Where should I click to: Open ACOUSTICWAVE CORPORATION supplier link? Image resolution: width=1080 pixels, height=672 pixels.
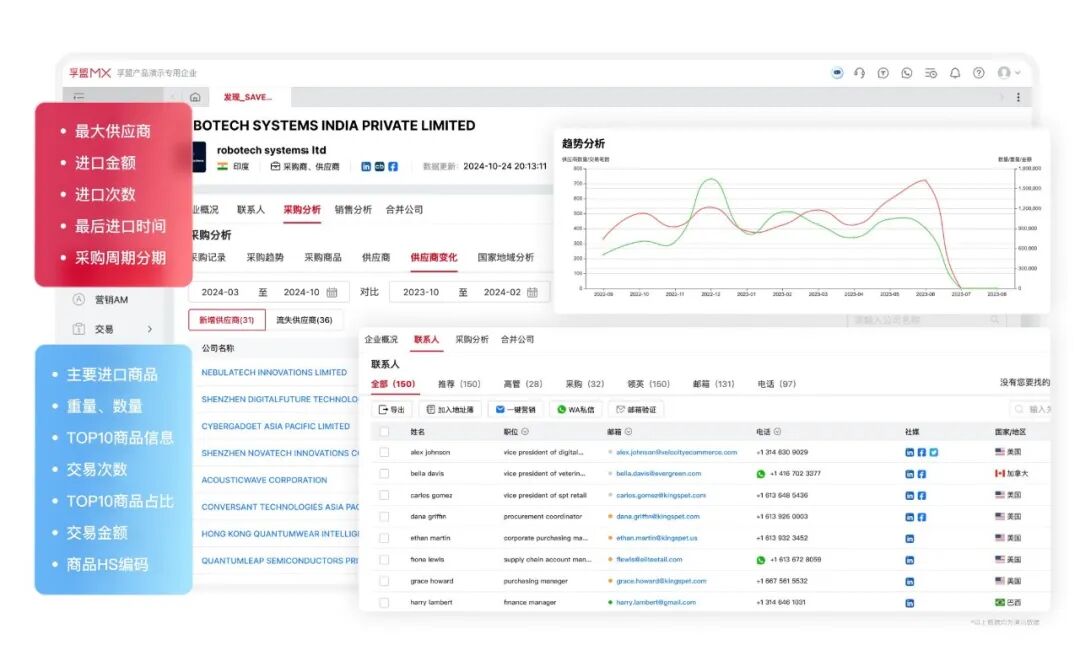(x=264, y=480)
